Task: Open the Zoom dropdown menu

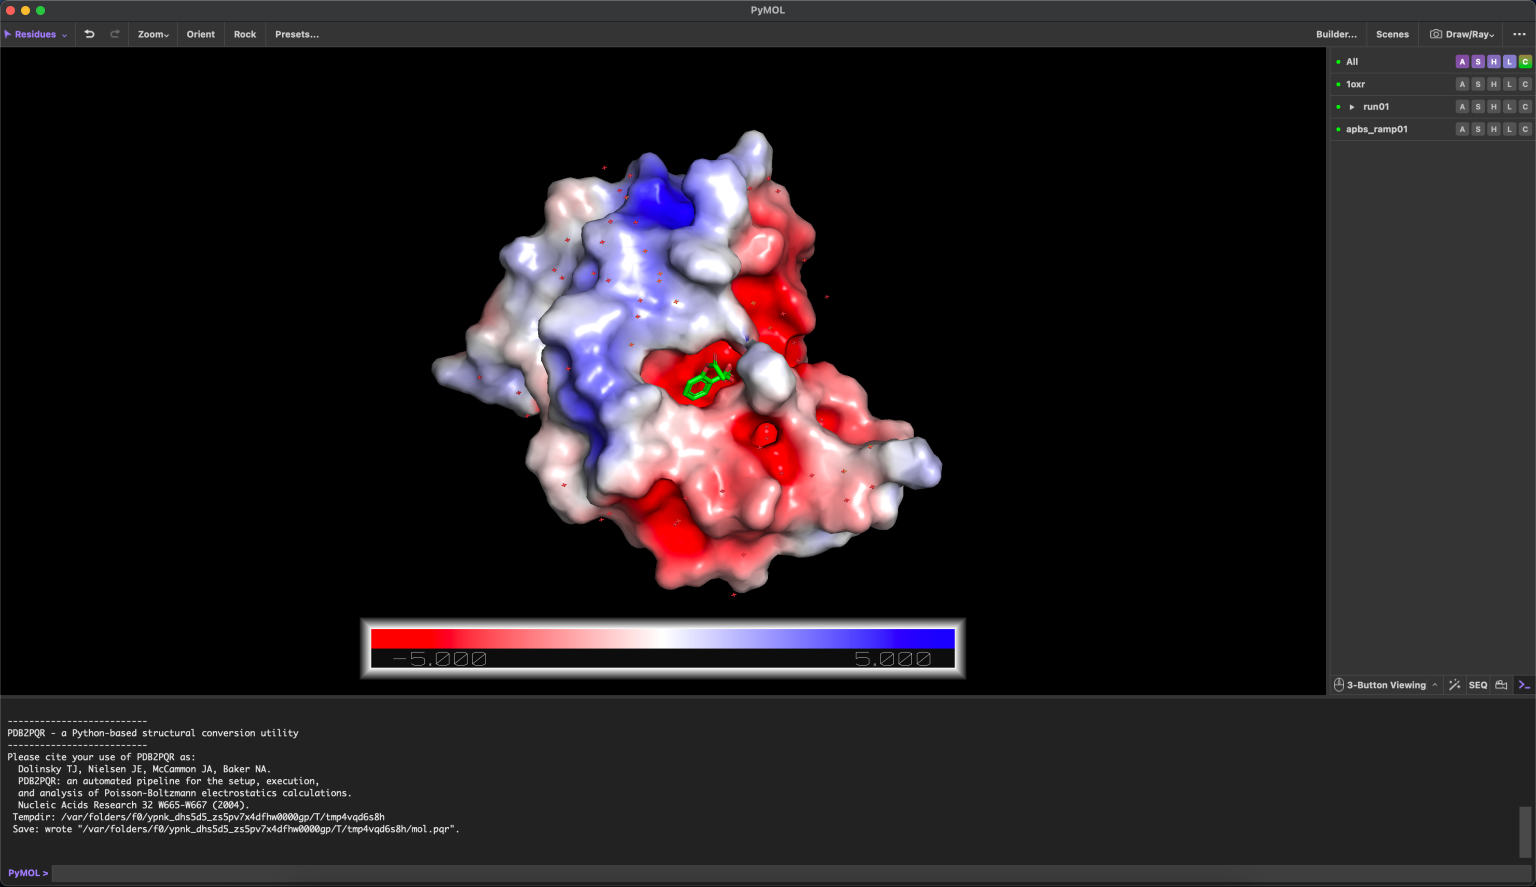Action: tap(153, 34)
